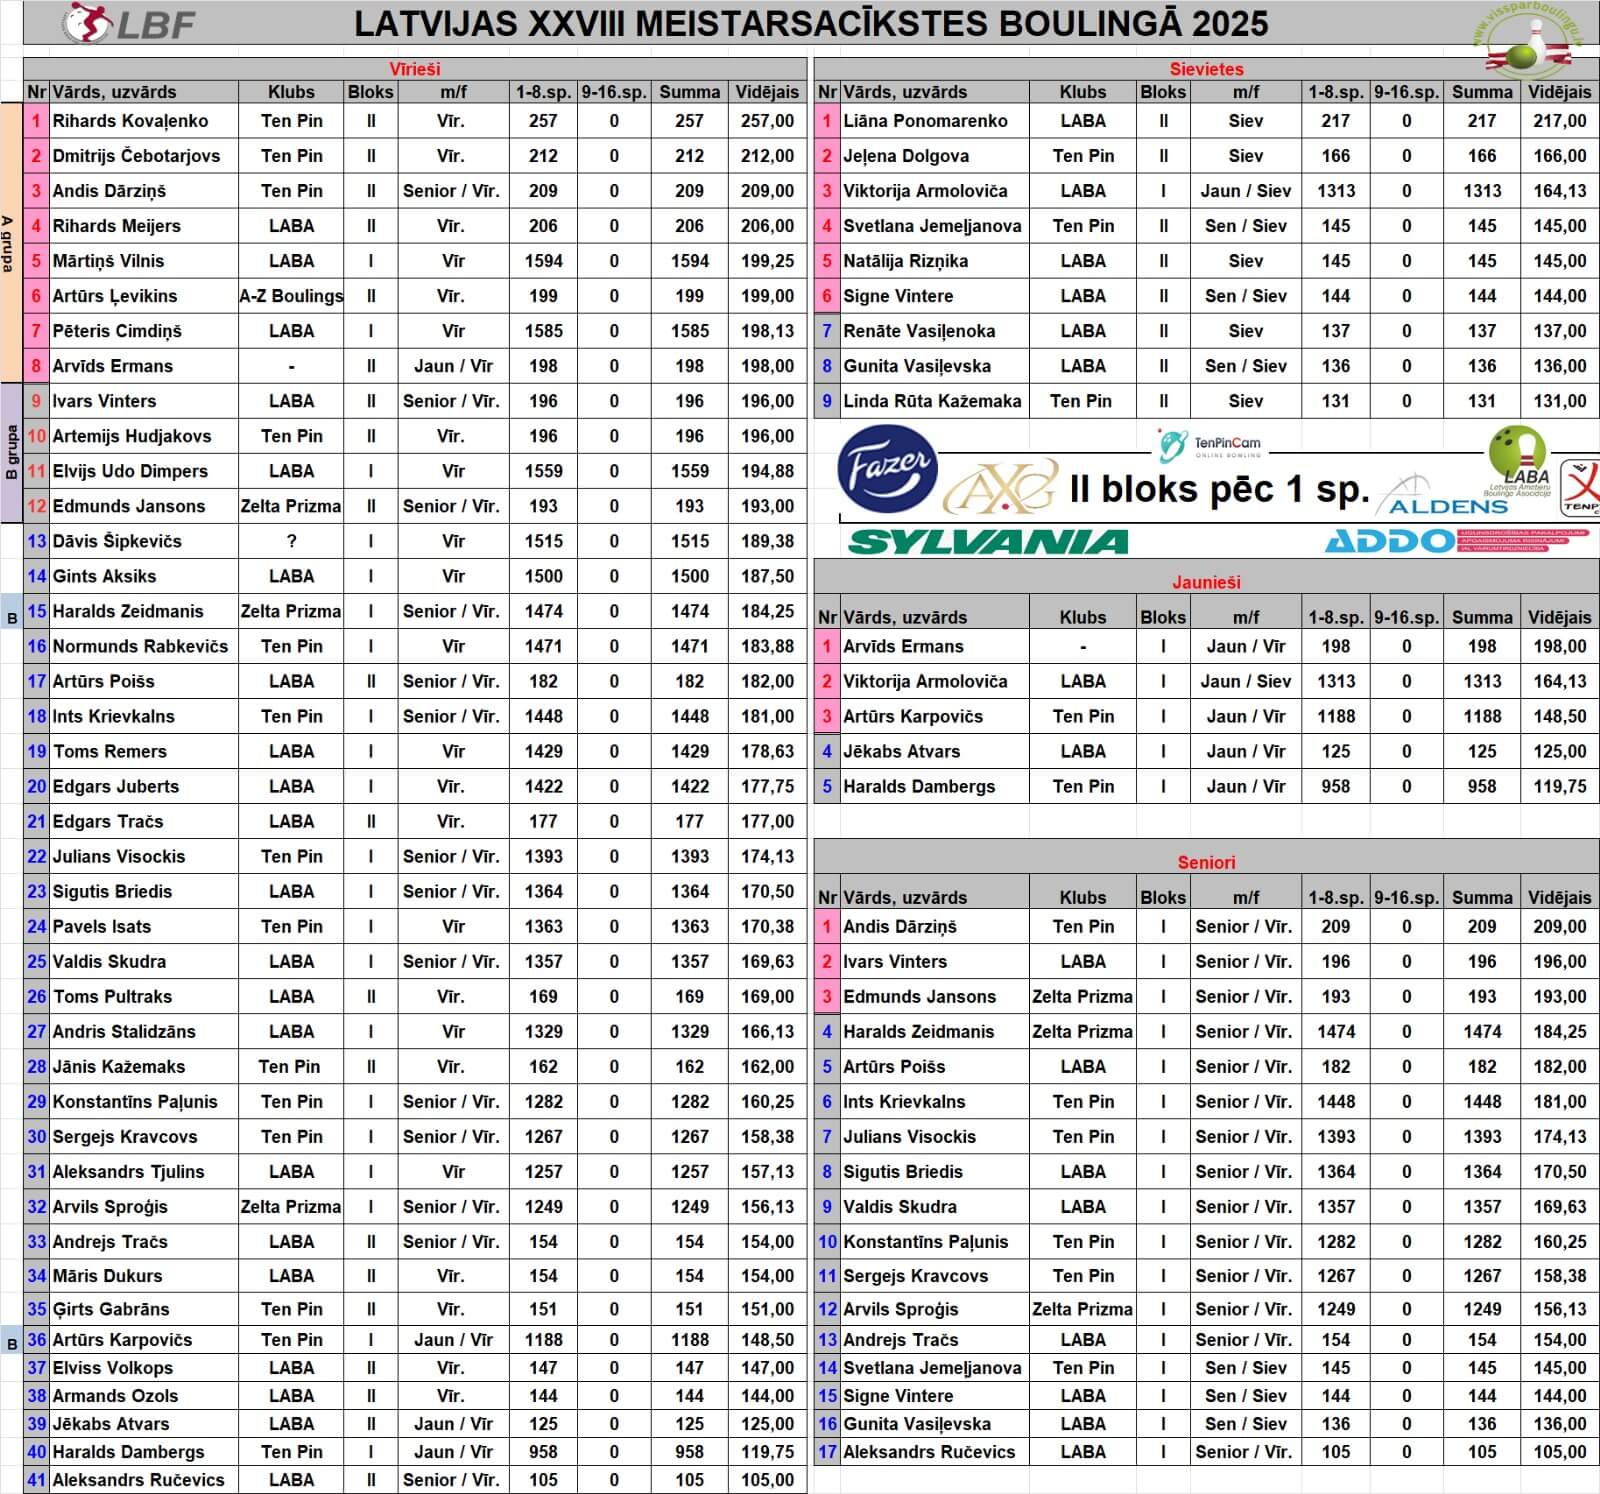1600x1494 pixels.
Task: Select the 'Jaunieši' section heading
Action: [1206, 582]
